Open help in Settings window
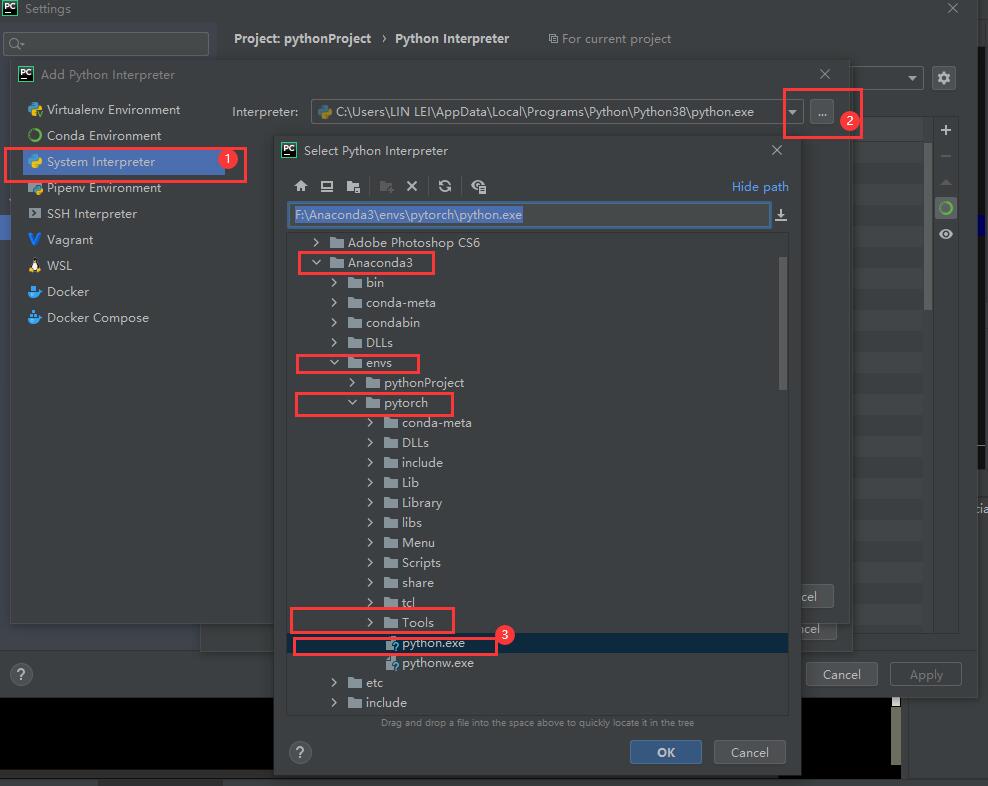The image size is (988, 786). click(x=21, y=674)
